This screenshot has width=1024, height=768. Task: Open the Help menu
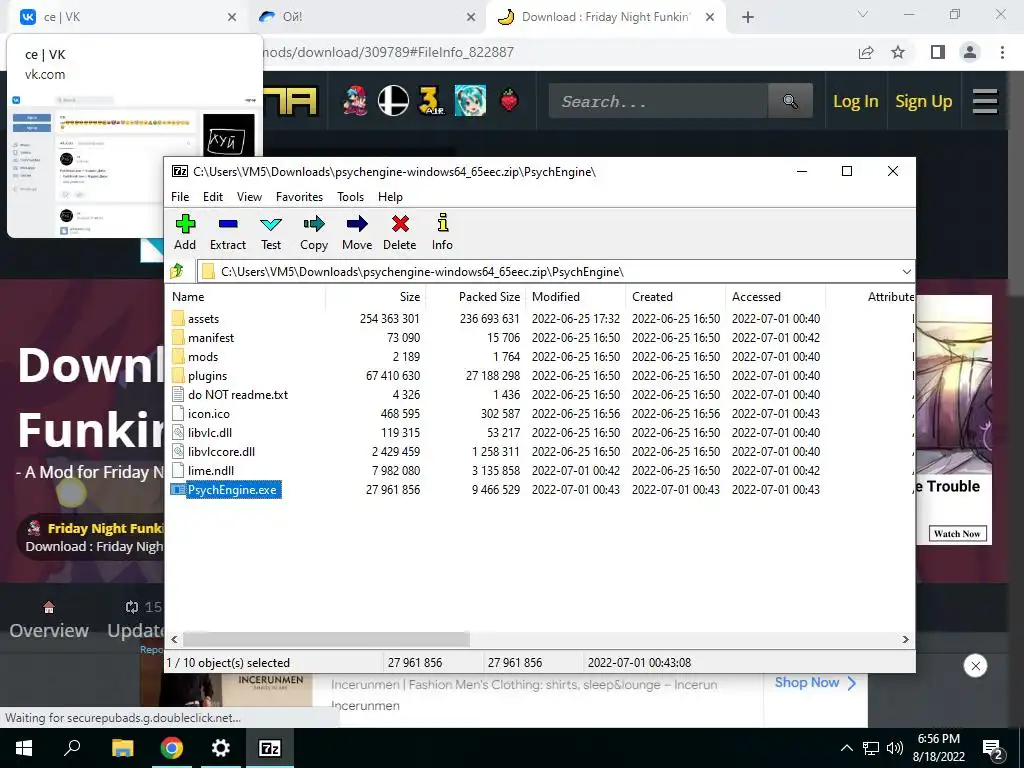(390, 197)
